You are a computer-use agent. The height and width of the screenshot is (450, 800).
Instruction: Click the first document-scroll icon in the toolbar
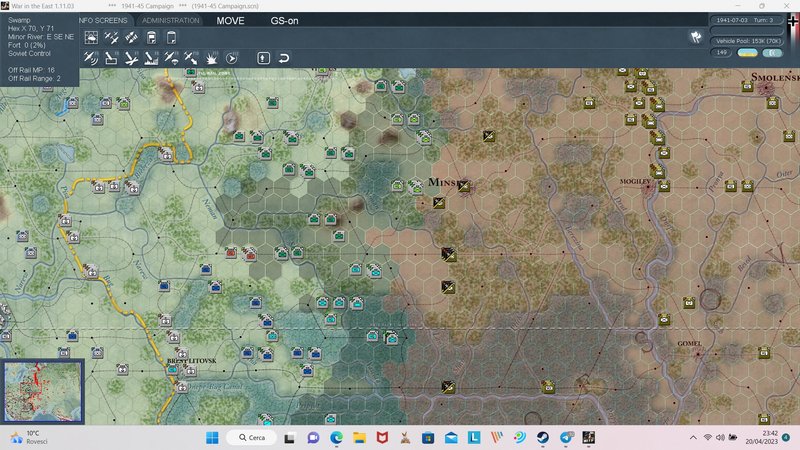tap(152, 37)
